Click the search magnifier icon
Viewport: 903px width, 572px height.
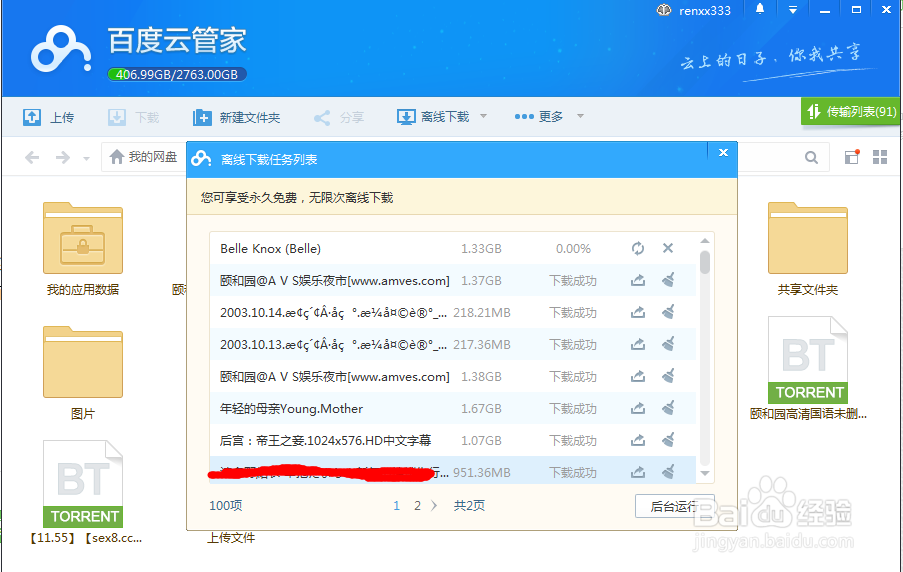point(811,157)
